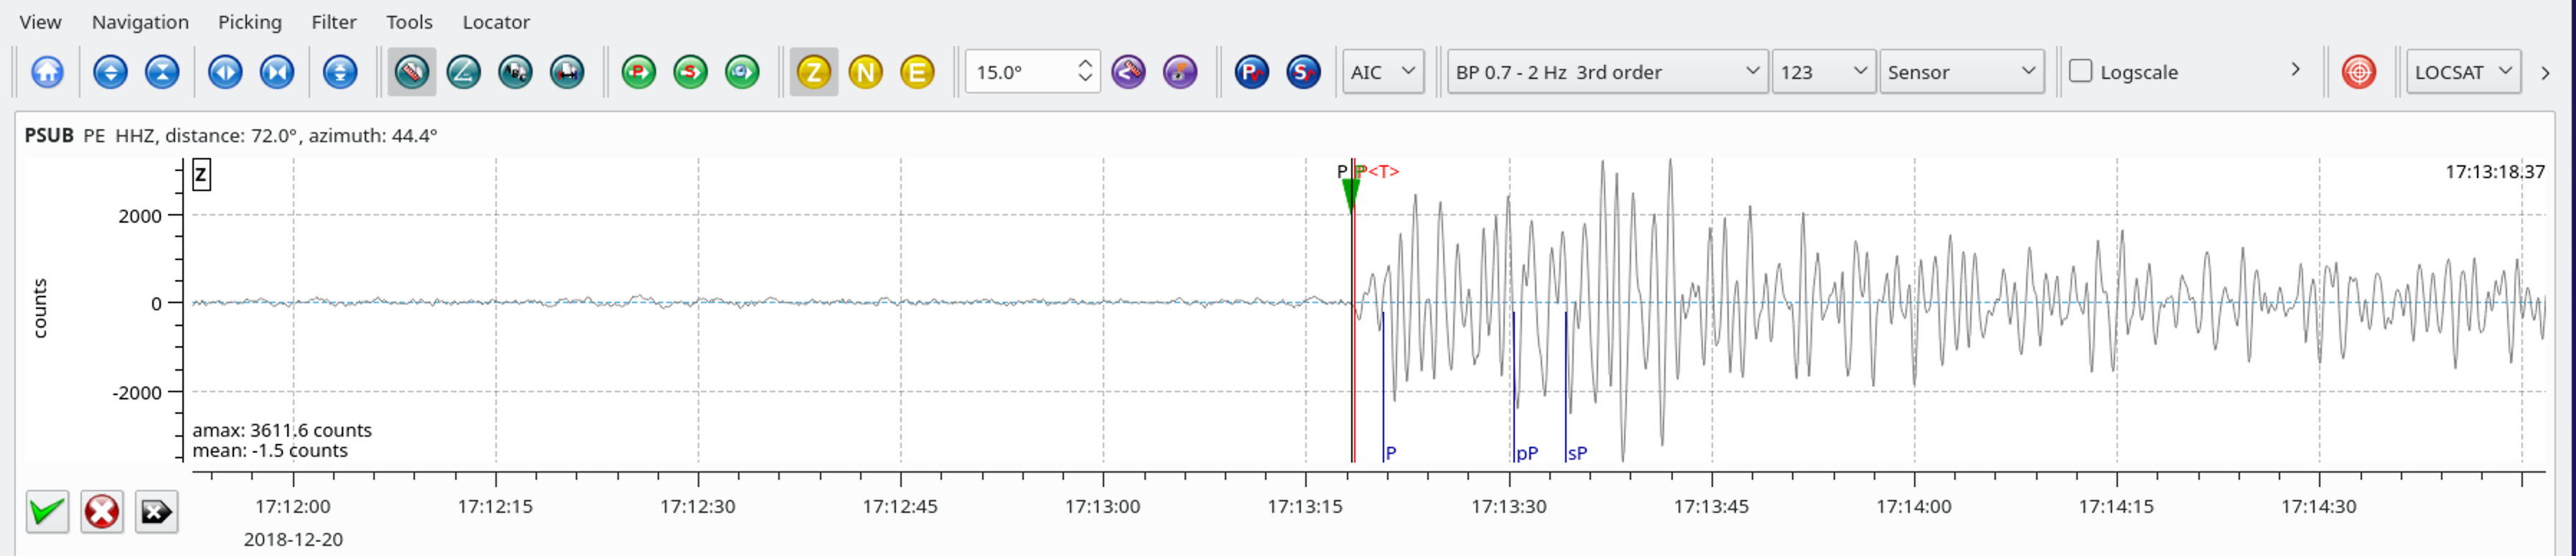This screenshot has height=556, width=2576.
Task: Click the PSUB station name label
Action: click(49, 135)
